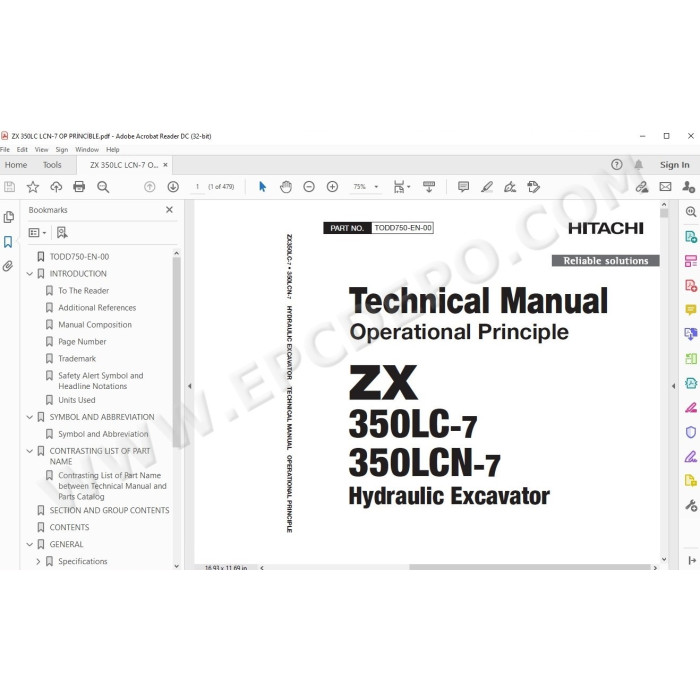Open the Trademark bookmark

[x=77, y=358]
